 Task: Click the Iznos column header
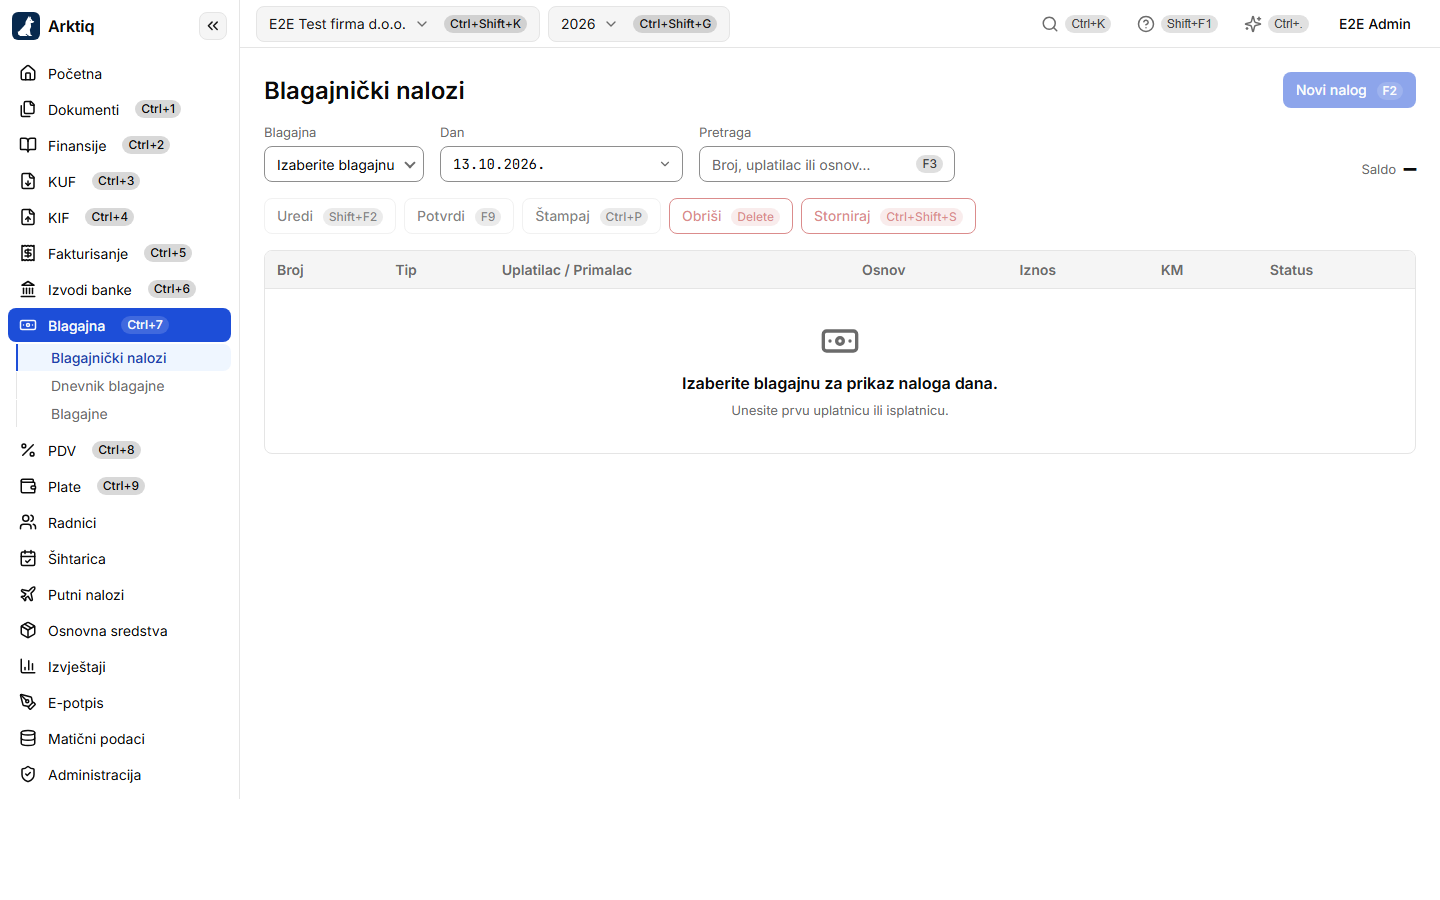1037,270
